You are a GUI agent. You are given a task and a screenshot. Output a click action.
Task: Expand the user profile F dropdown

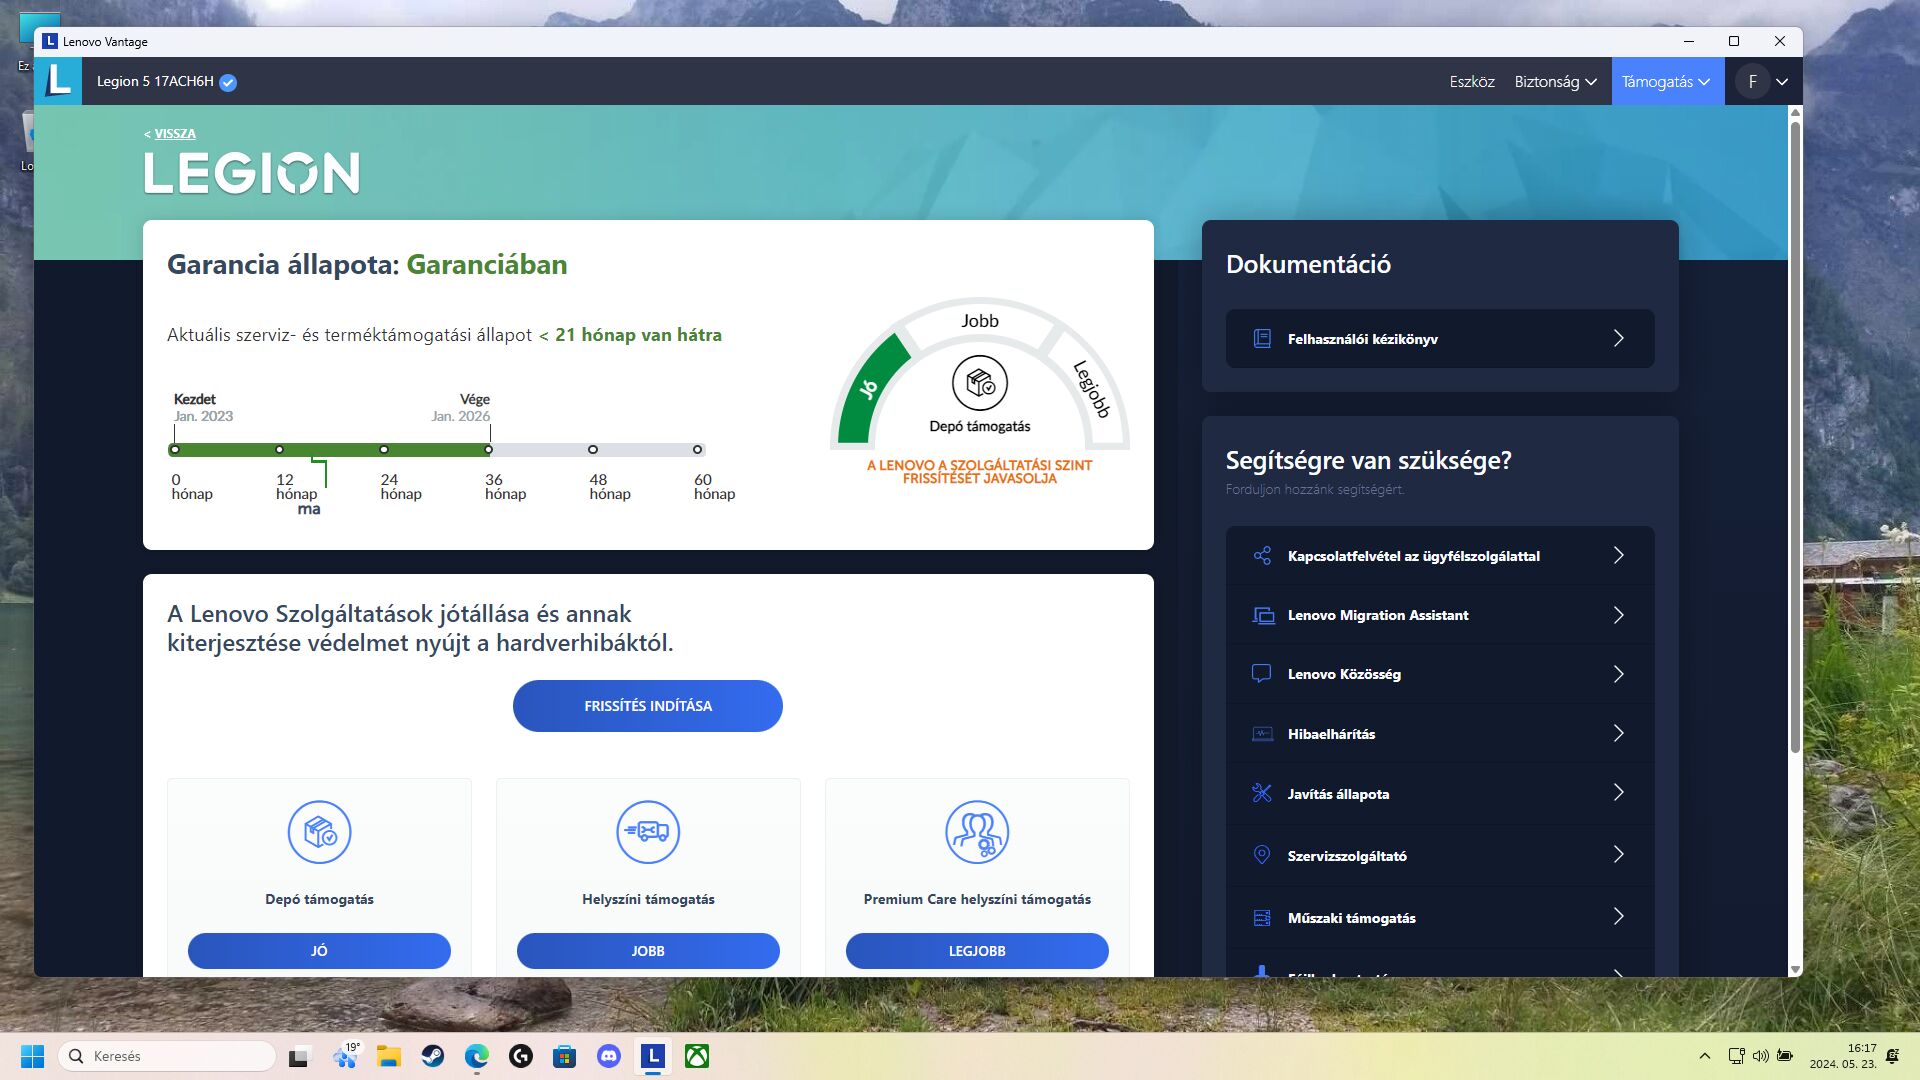1782,82
